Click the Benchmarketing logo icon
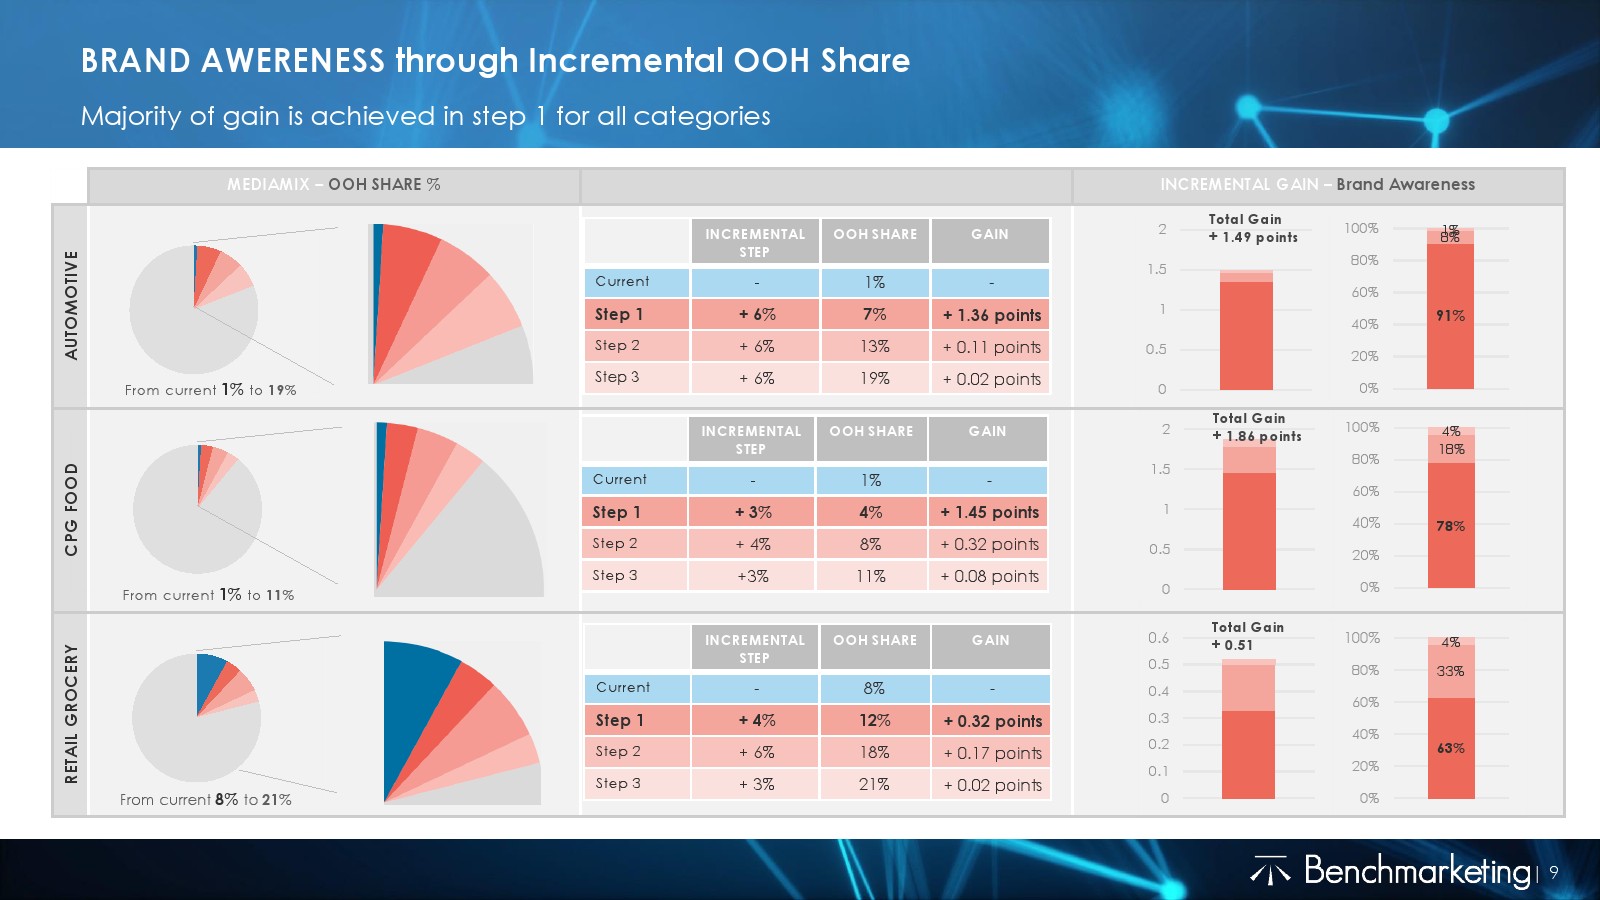This screenshot has height=900, width=1600. tap(1270, 872)
